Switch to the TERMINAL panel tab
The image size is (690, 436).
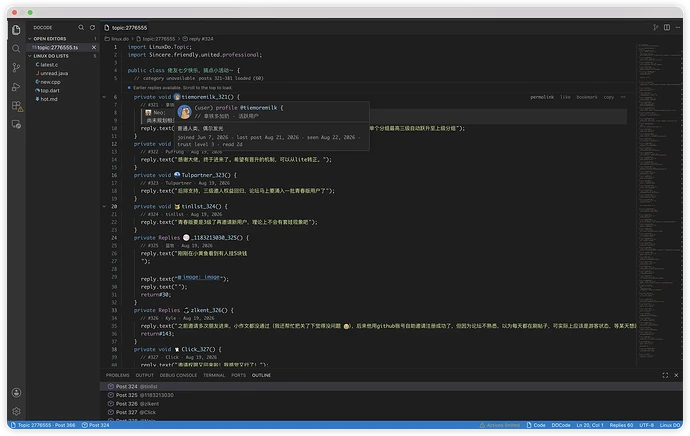(x=214, y=375)
